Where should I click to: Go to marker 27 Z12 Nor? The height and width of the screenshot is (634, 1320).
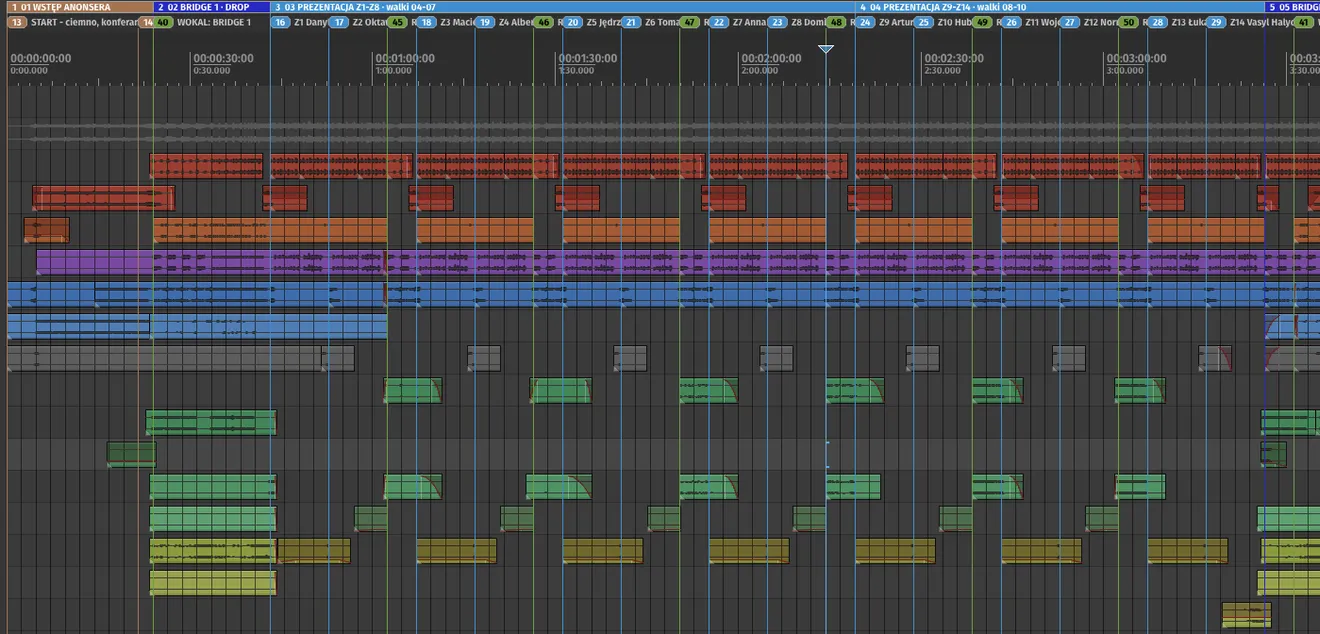click(x=1070, y=22)
